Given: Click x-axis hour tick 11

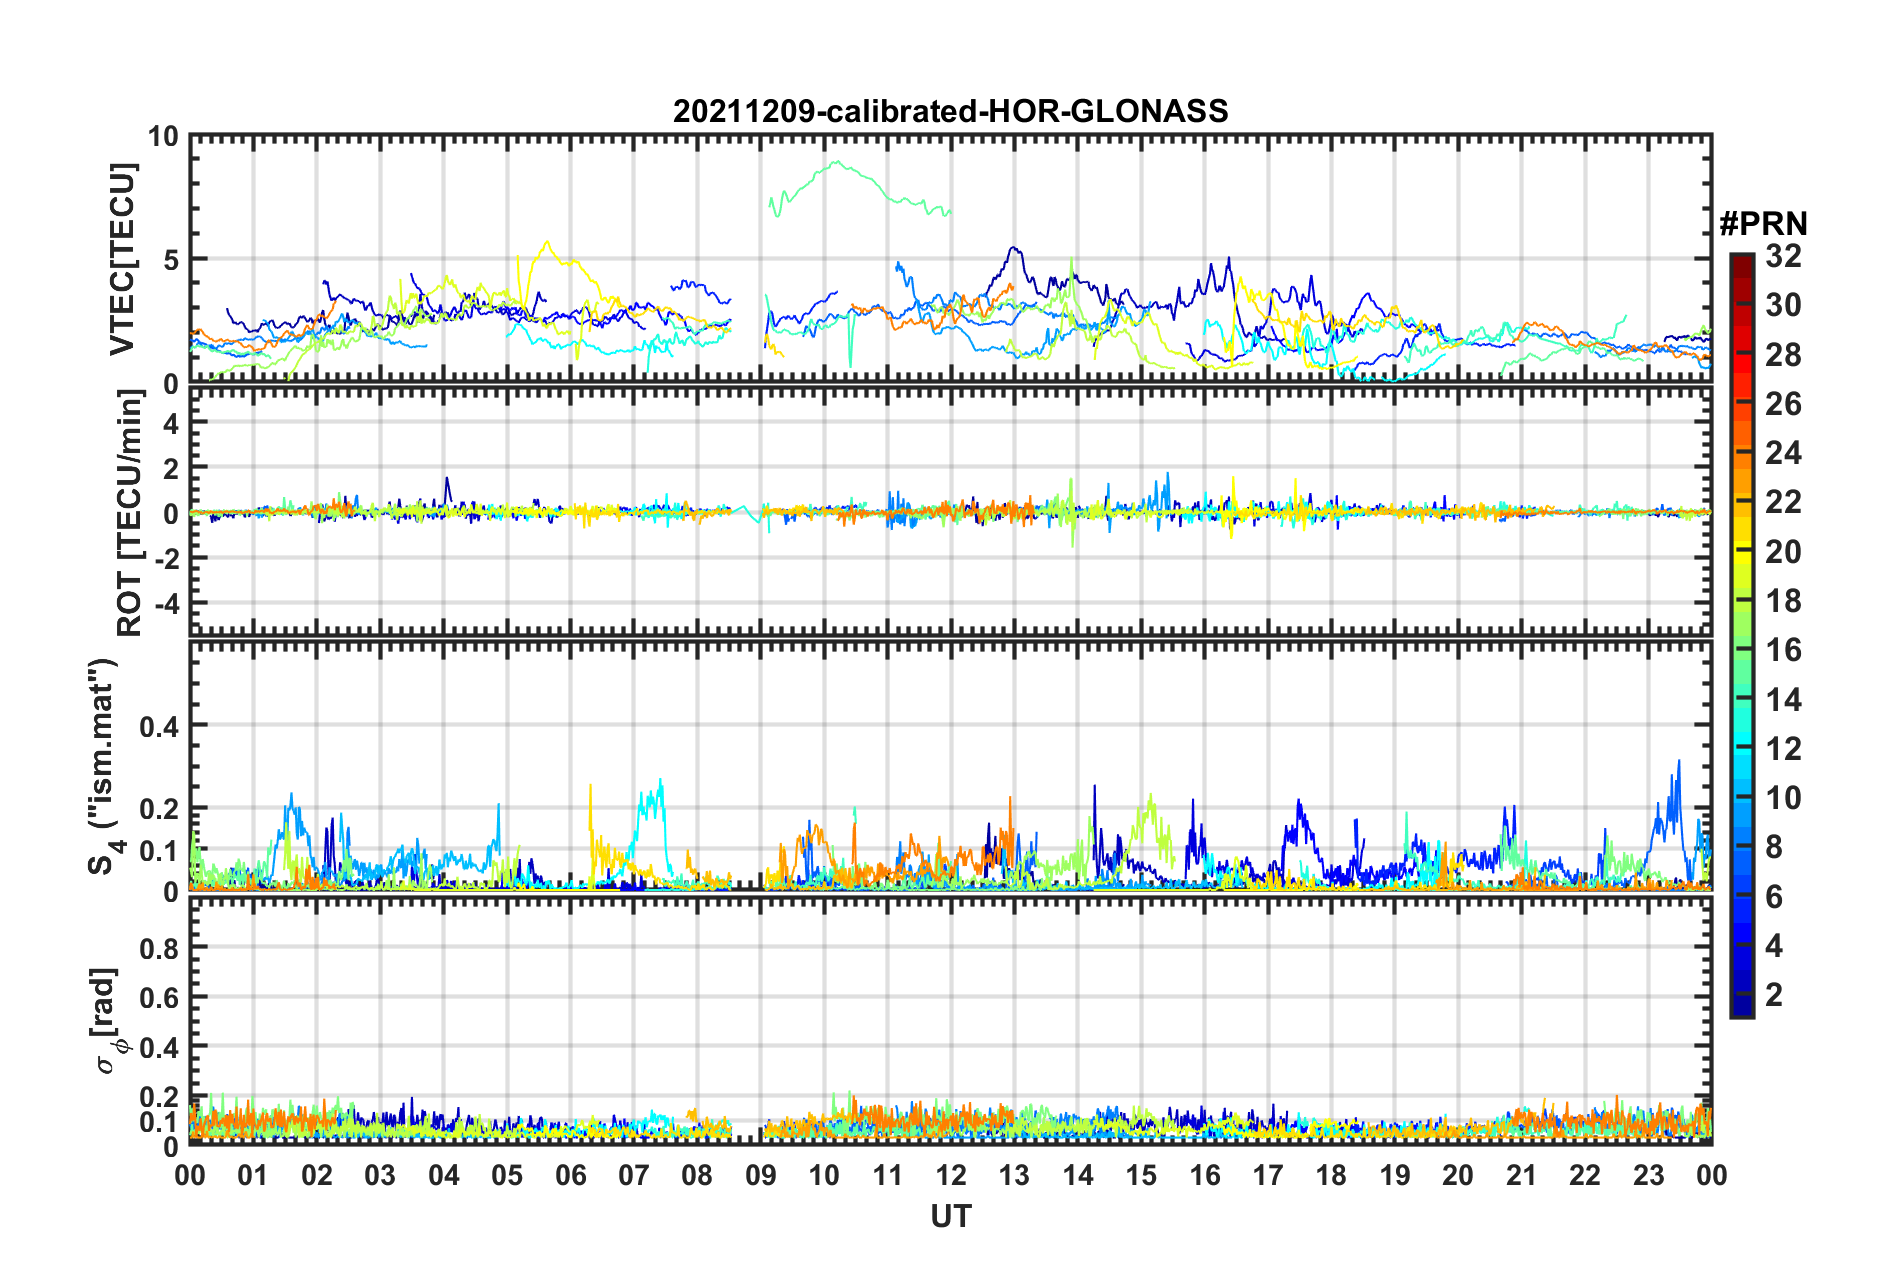Looking at the screenshot, I should (888, 1175).
